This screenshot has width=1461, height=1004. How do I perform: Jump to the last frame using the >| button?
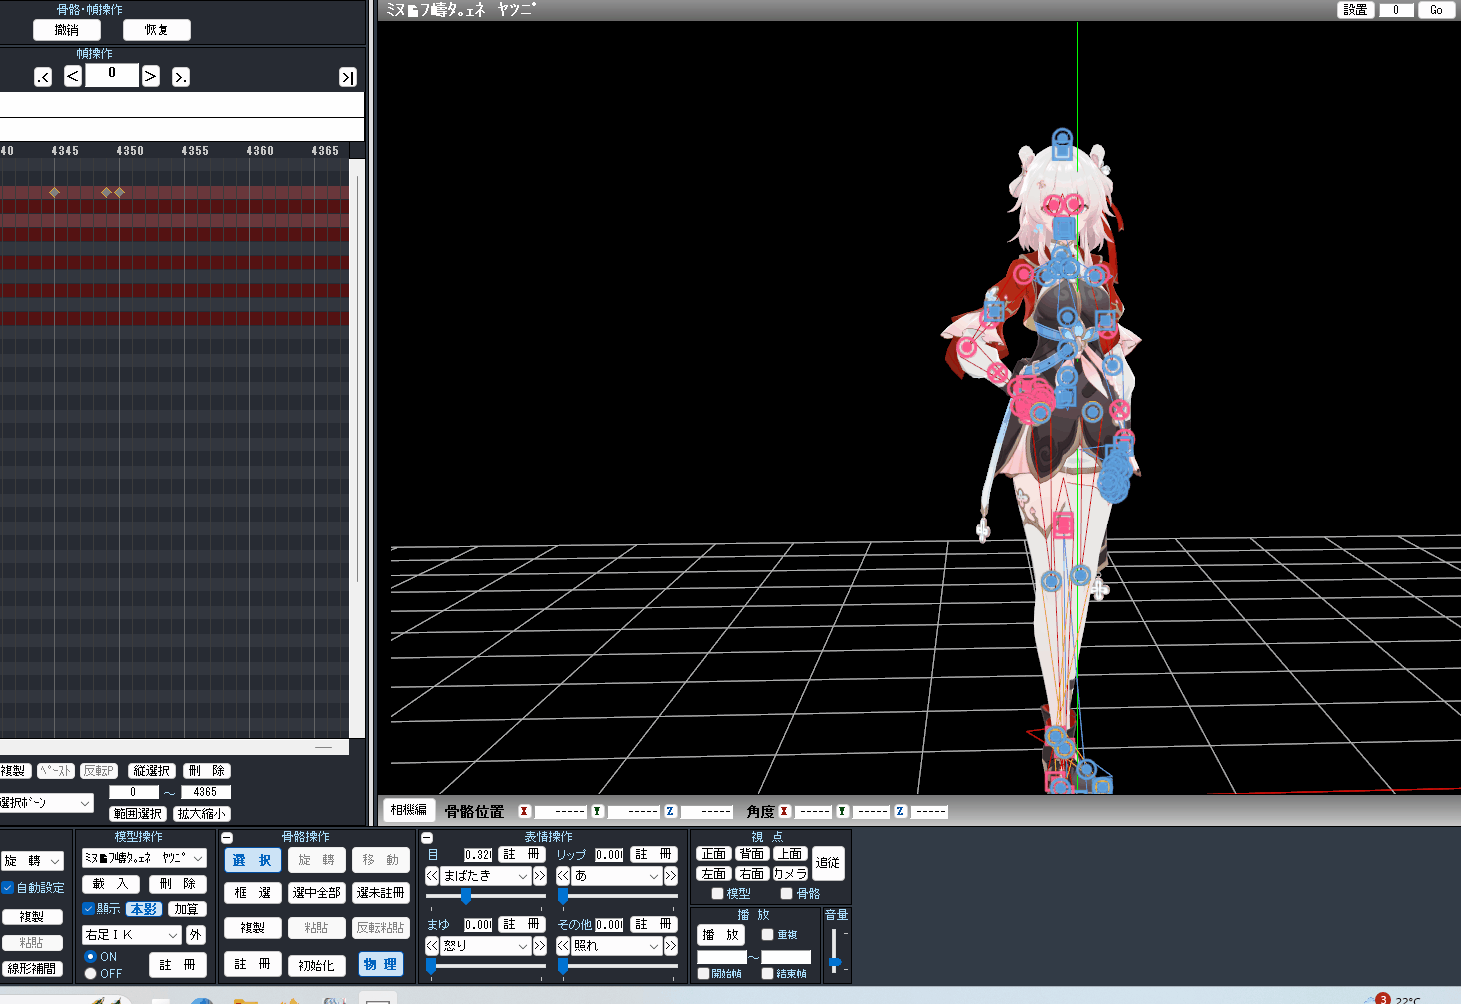tap(347, 75)
